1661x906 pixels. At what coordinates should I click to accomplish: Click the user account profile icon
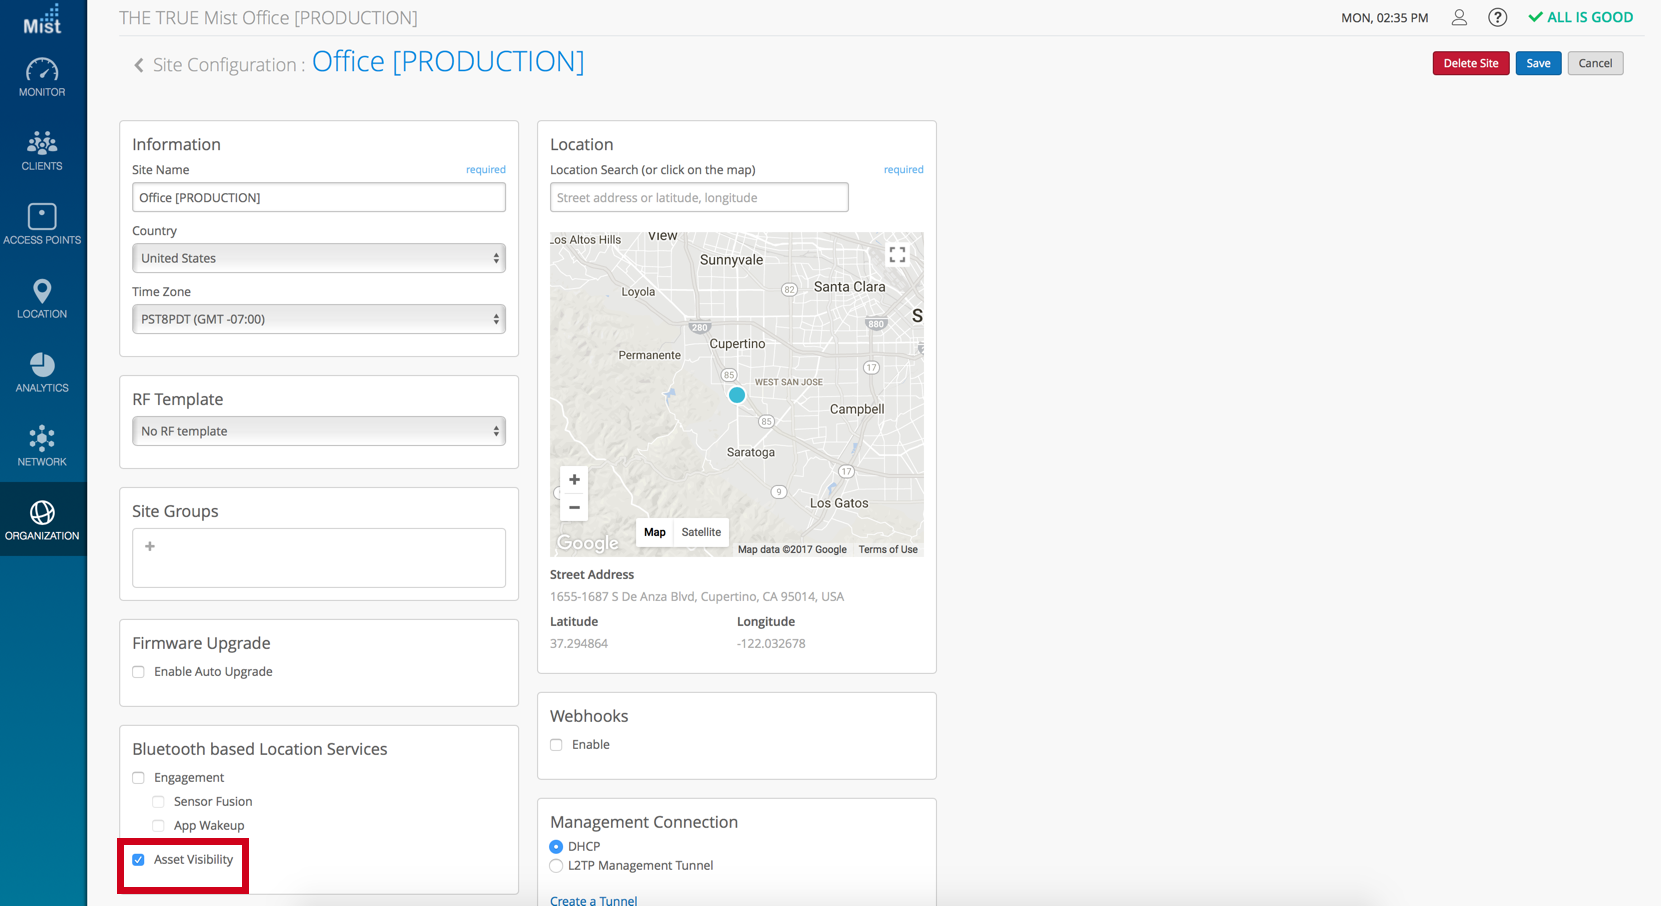pyautogui.click(x=1459, y=17)
